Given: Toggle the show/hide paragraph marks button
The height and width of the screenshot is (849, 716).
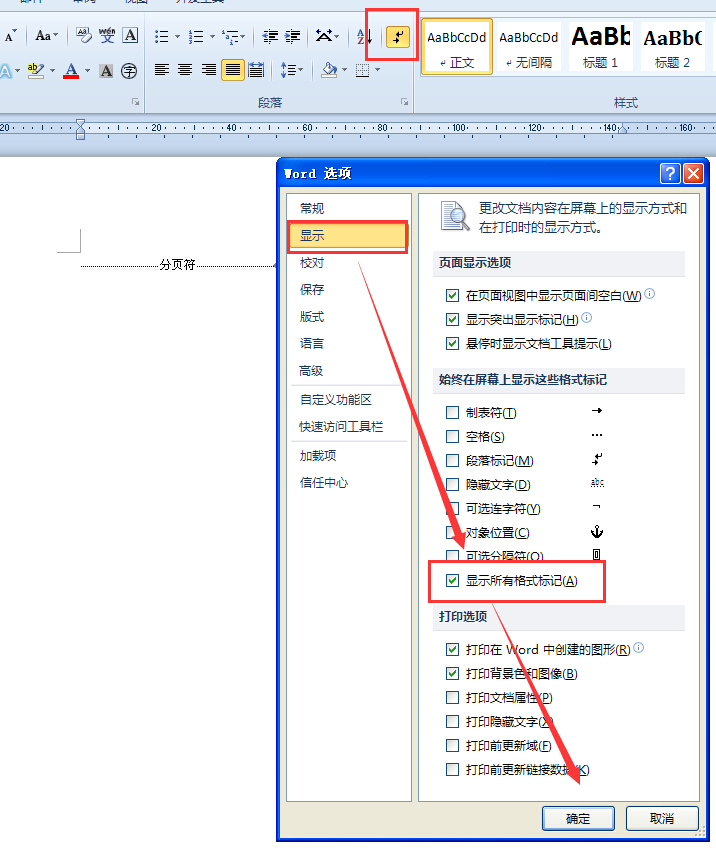Looking at the screenshot, I should click(x=398, y=37).
